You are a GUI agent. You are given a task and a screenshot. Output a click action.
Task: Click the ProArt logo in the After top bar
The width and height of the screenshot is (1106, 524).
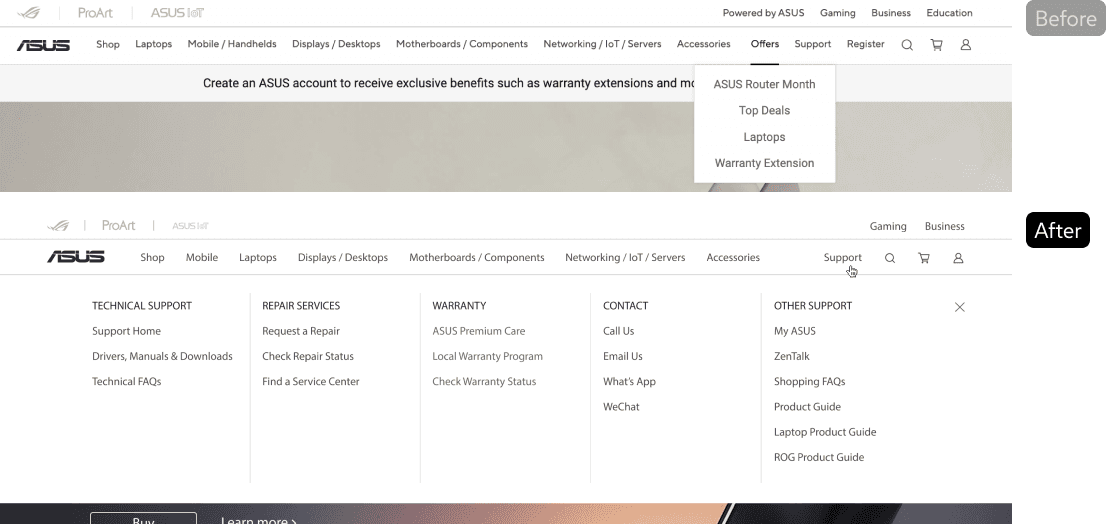point(118,226)
